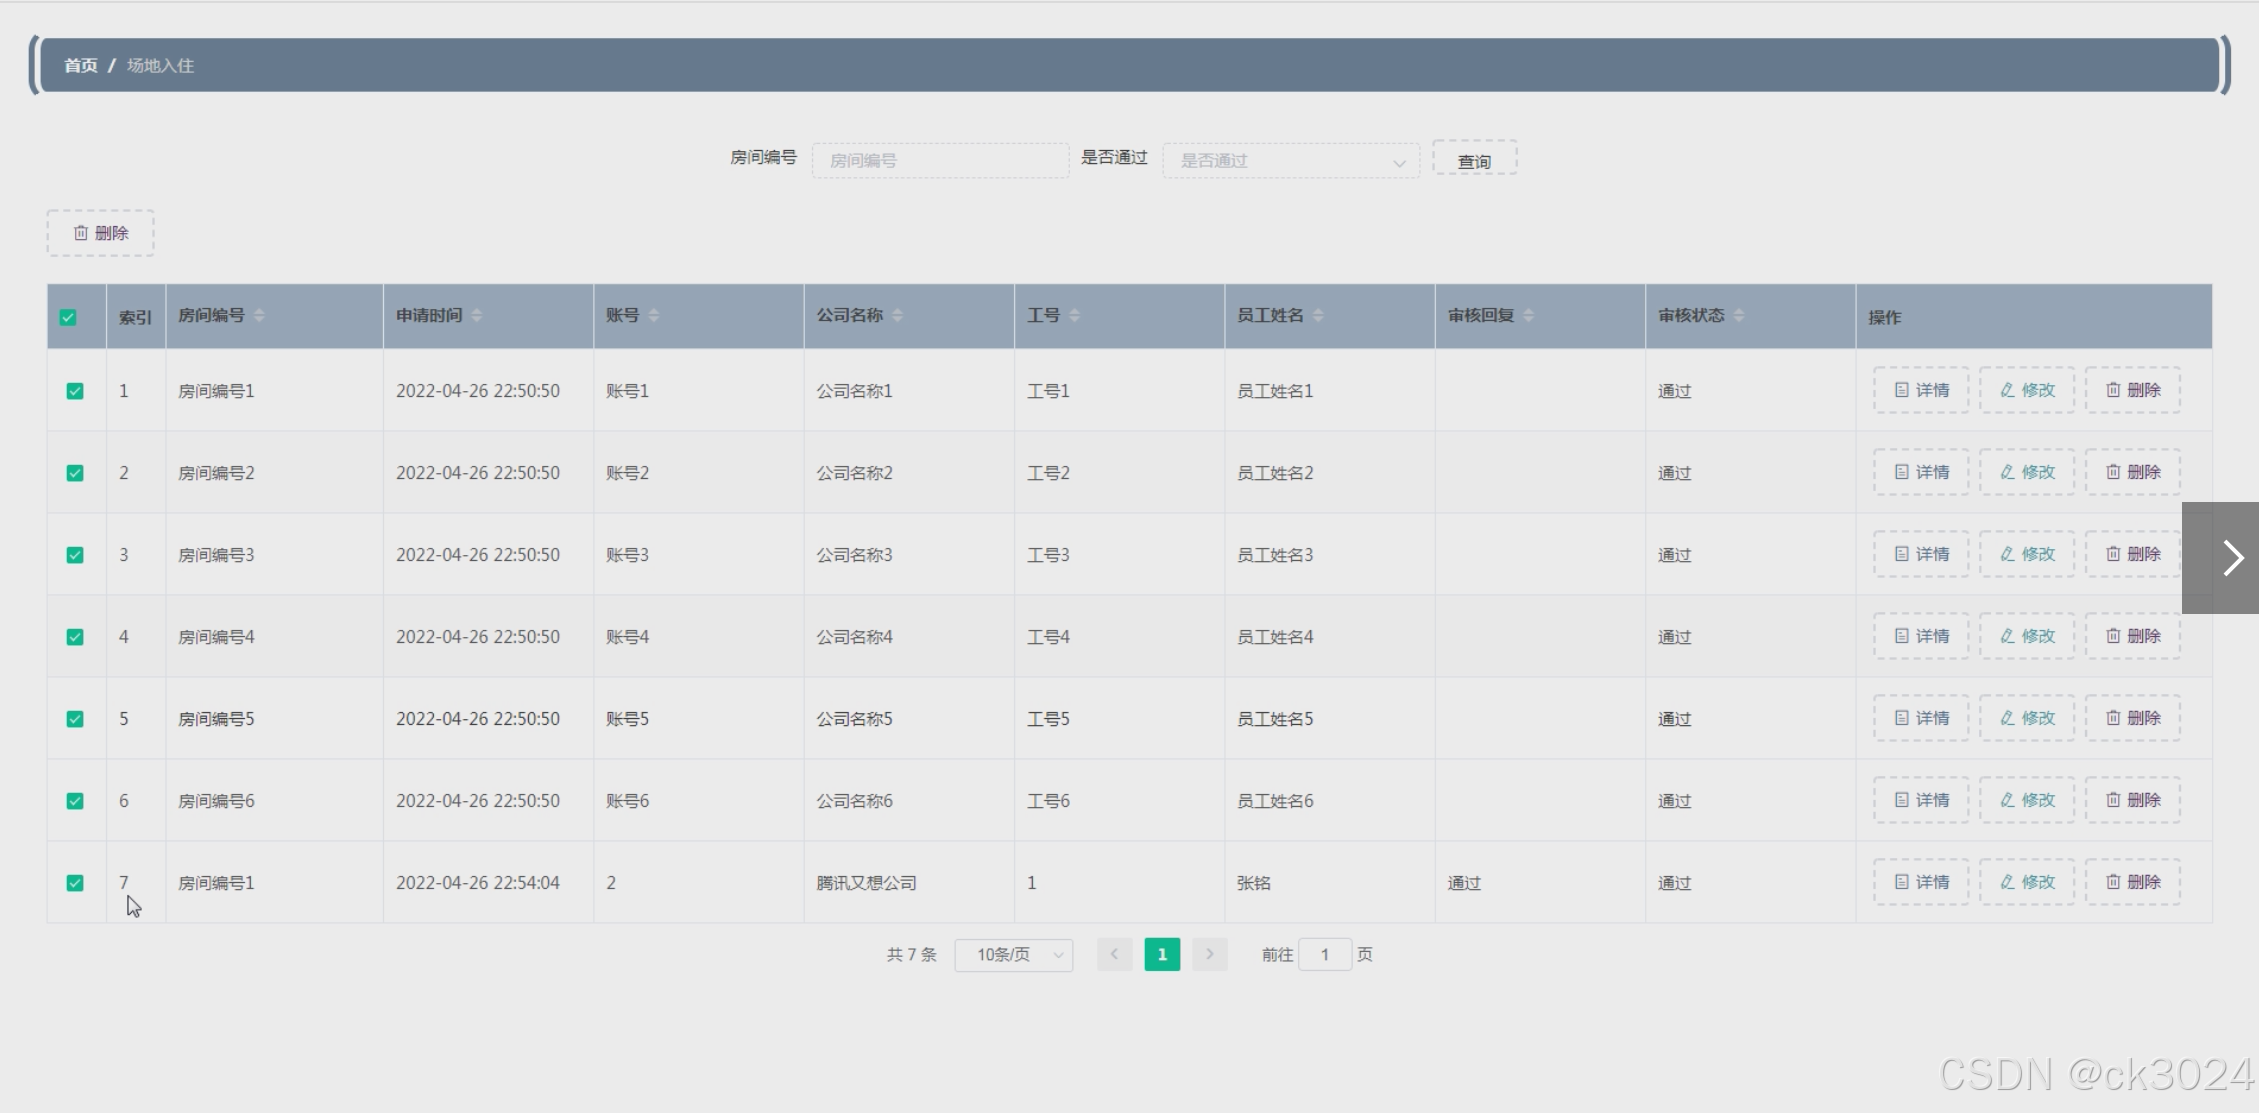This screenshot has height=1113, width=2259.
Task: Open the 是否通过 dropdown
Action: click(1290, 160)
